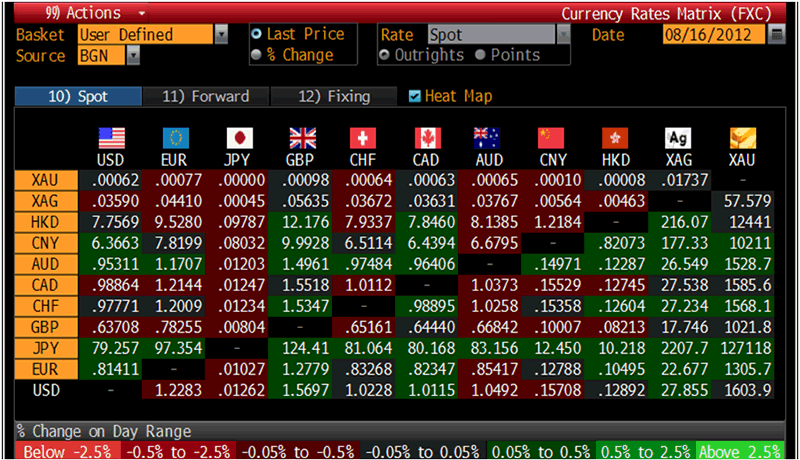The height and width of the screenshot is (460, 800).
Task: Open the calendar icon next to Date
Action: coord(777,35)
